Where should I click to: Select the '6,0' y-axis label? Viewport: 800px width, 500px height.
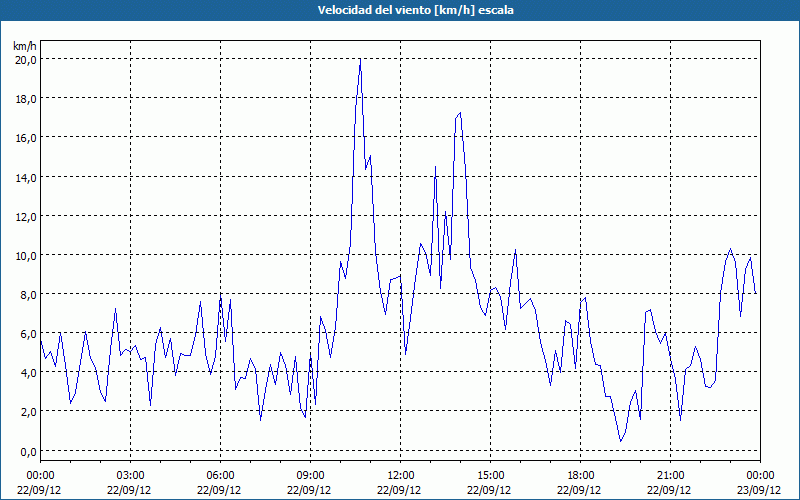tap(28, 334)
